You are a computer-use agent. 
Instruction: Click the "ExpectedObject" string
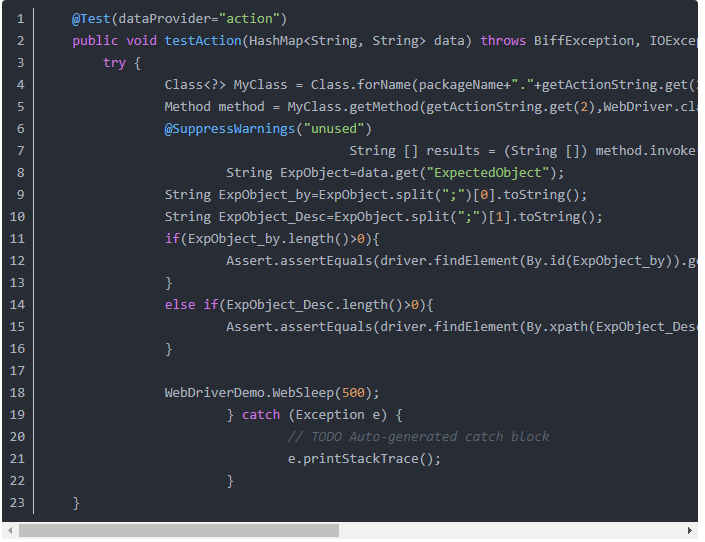pos(491,173)
